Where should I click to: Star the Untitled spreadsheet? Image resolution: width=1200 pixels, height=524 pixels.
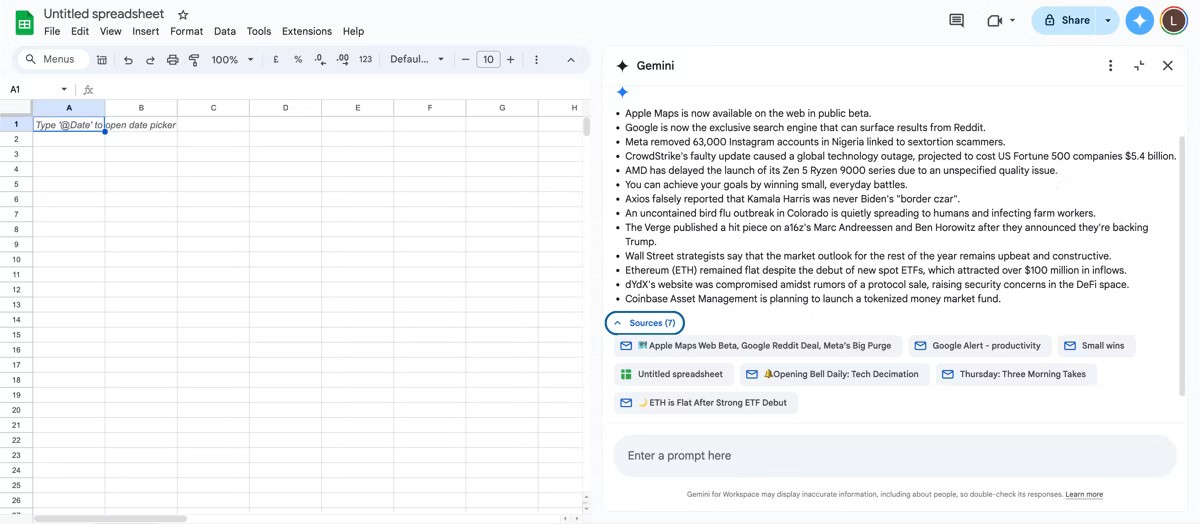183,15
